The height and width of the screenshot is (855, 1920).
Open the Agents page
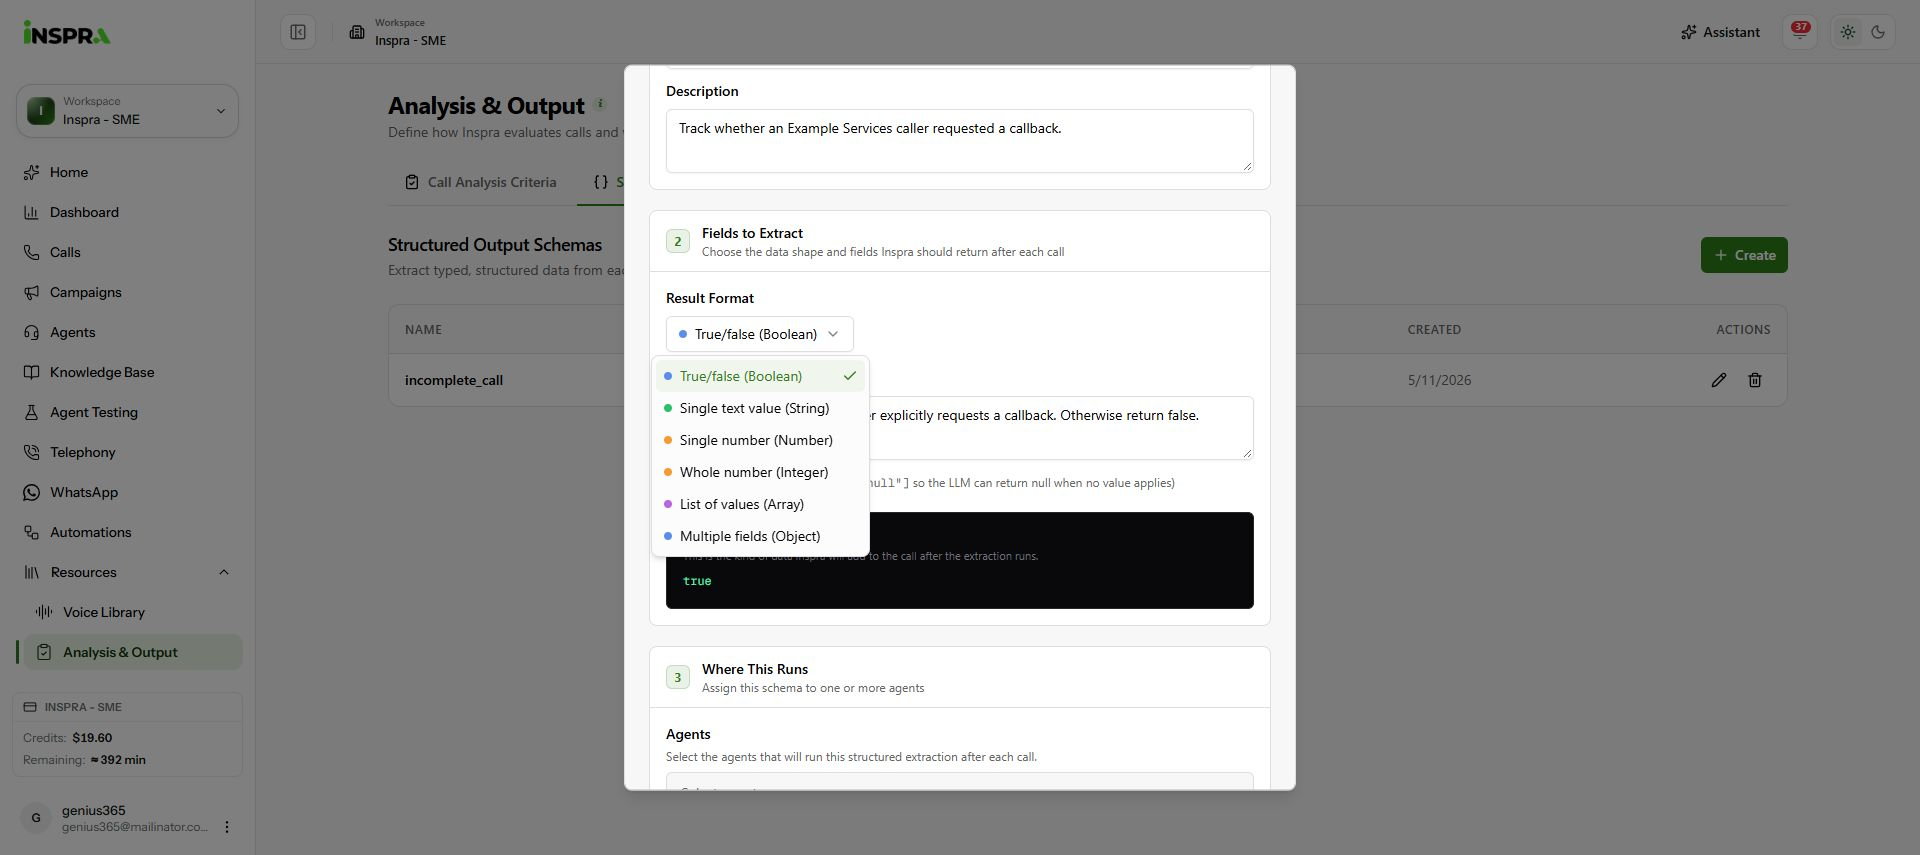(128, 332)
